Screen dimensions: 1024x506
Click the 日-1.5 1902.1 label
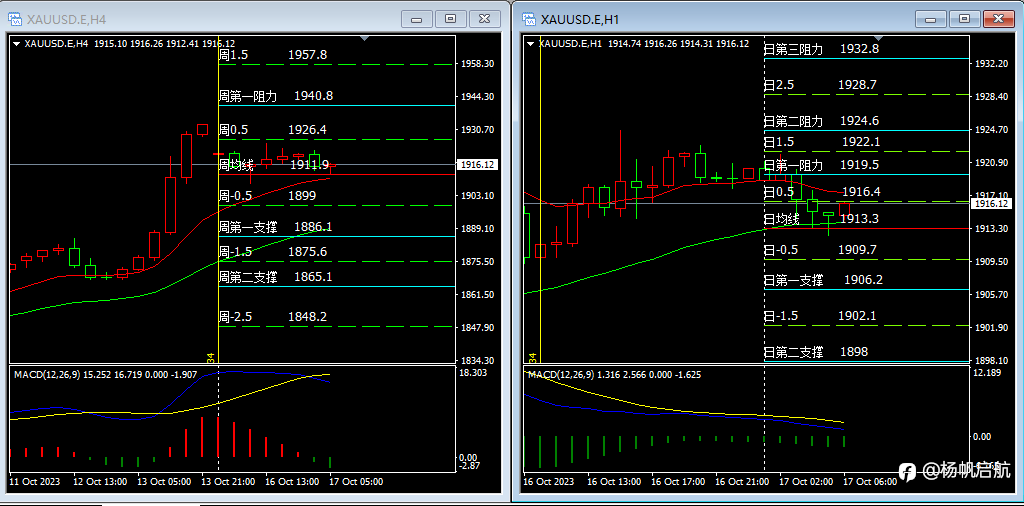[x=820, y=316]
